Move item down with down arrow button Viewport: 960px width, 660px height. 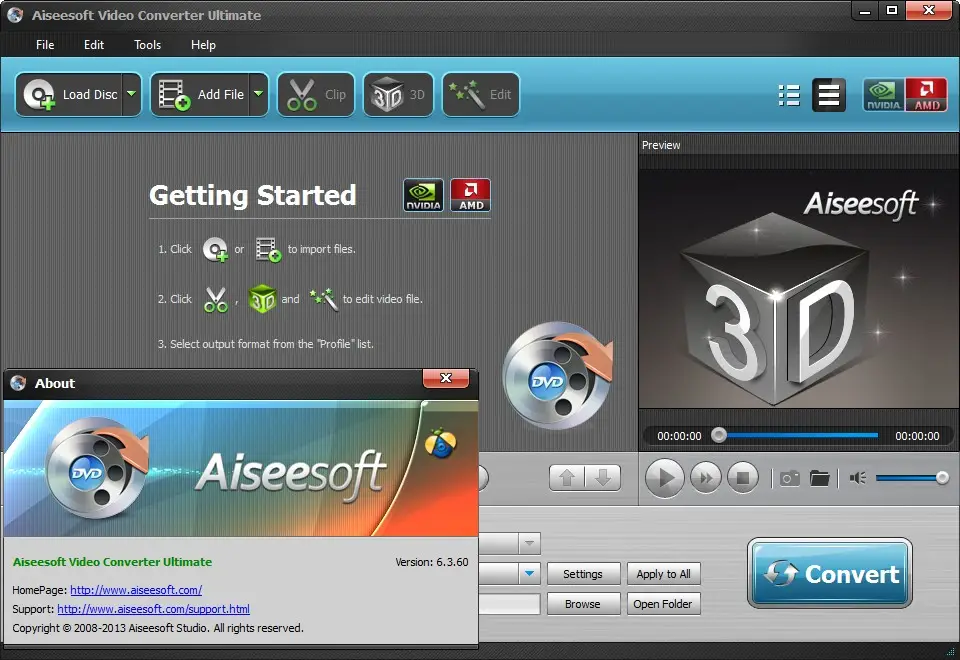(x=603, y=478)
